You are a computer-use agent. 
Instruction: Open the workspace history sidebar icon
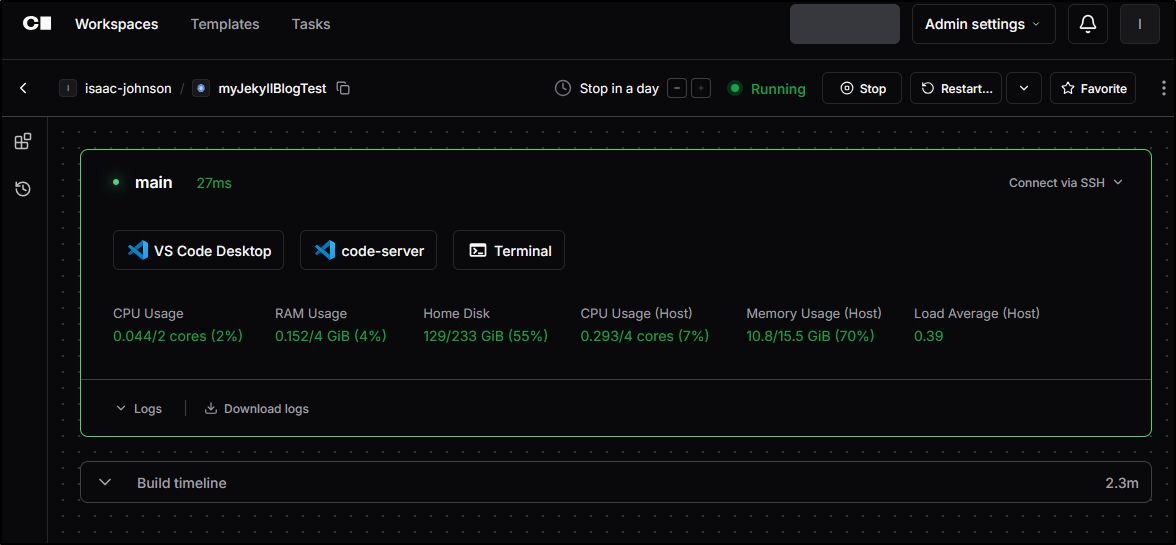point(23,189)
